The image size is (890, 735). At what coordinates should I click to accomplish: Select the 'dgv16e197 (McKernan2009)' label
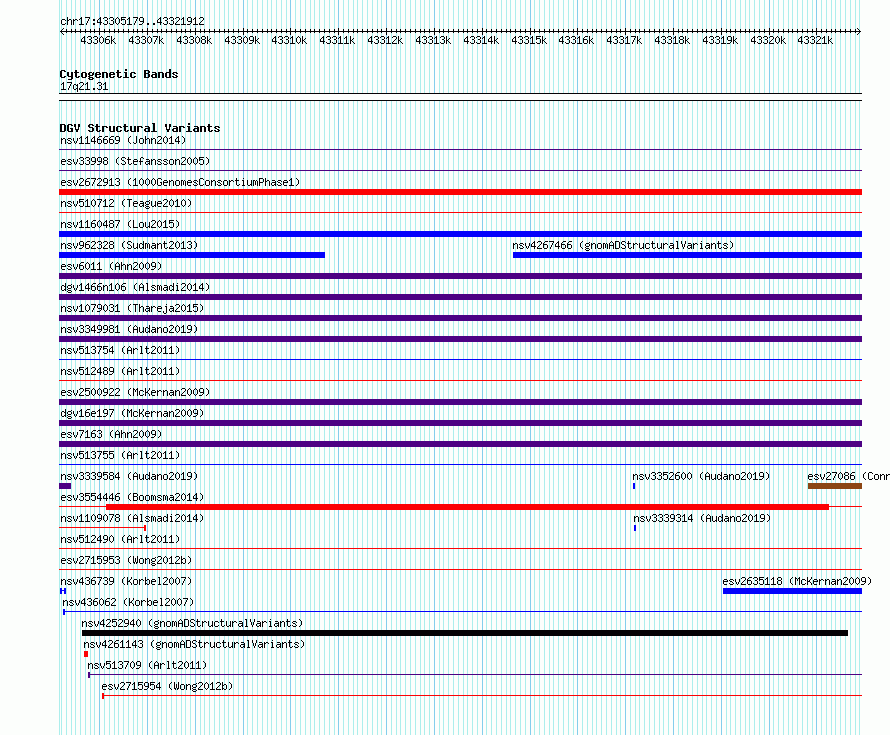[132, 413]
